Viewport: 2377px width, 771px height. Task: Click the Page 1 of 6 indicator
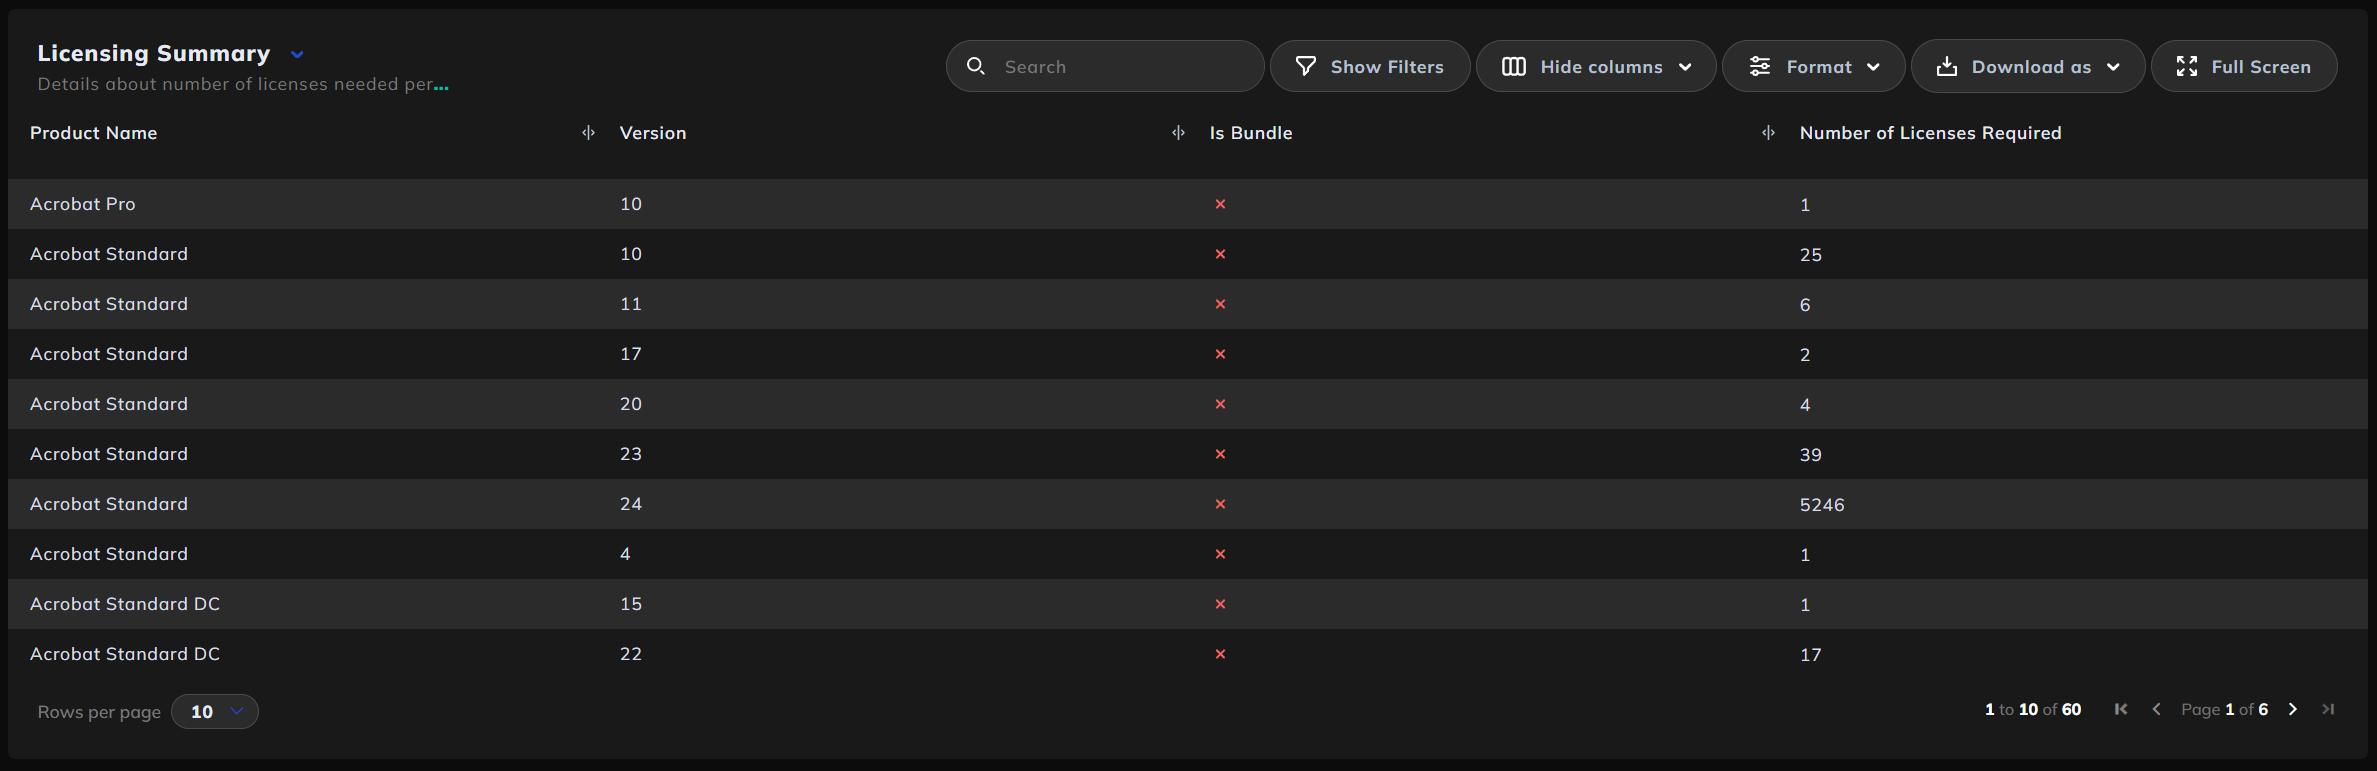coord(2224,709)
